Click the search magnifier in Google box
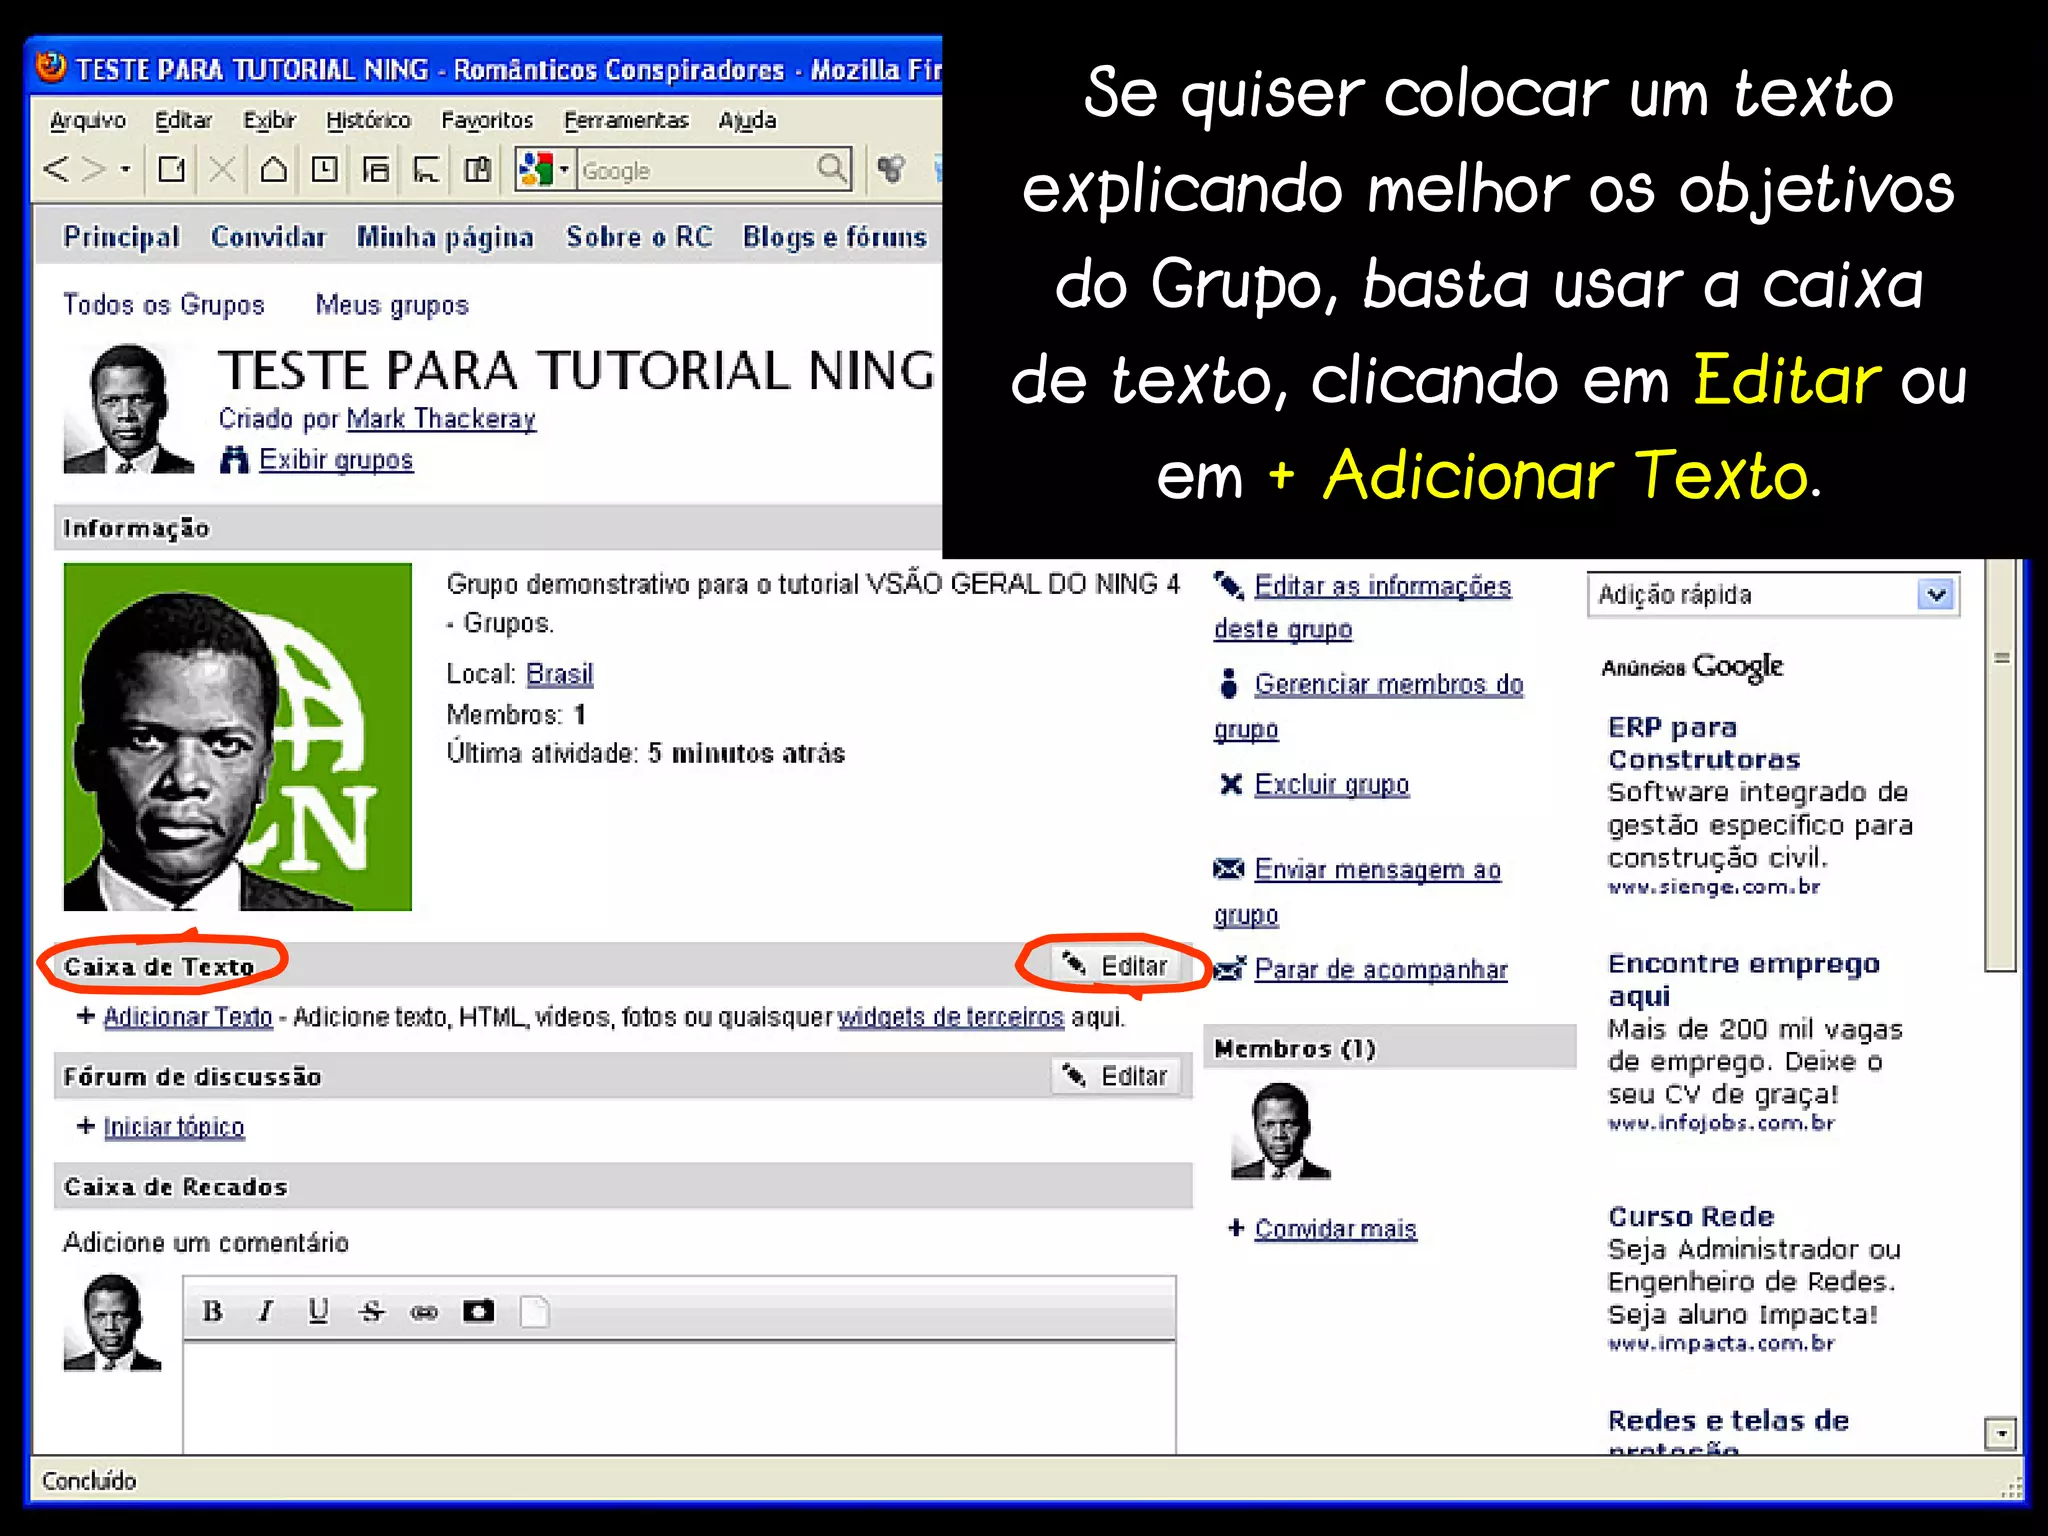The height and width of the screenshot is (1536, 2048). (x=831, y=169)
